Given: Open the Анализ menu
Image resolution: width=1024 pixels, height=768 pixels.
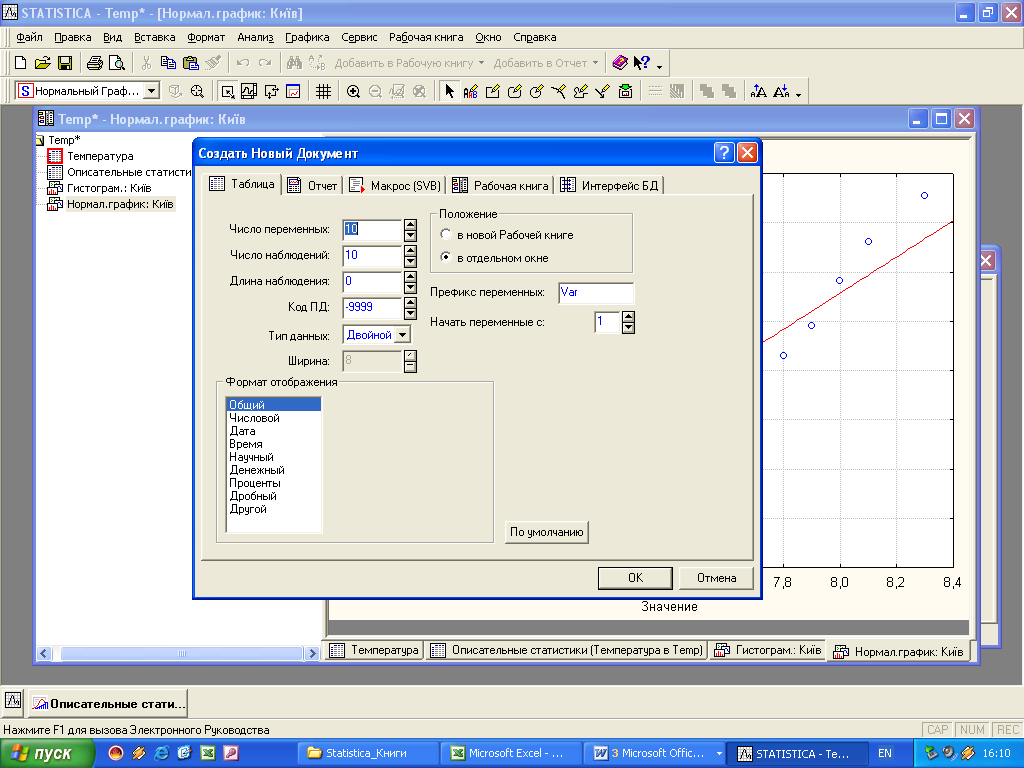Looking at the screenshot, I should pos(255,37).
